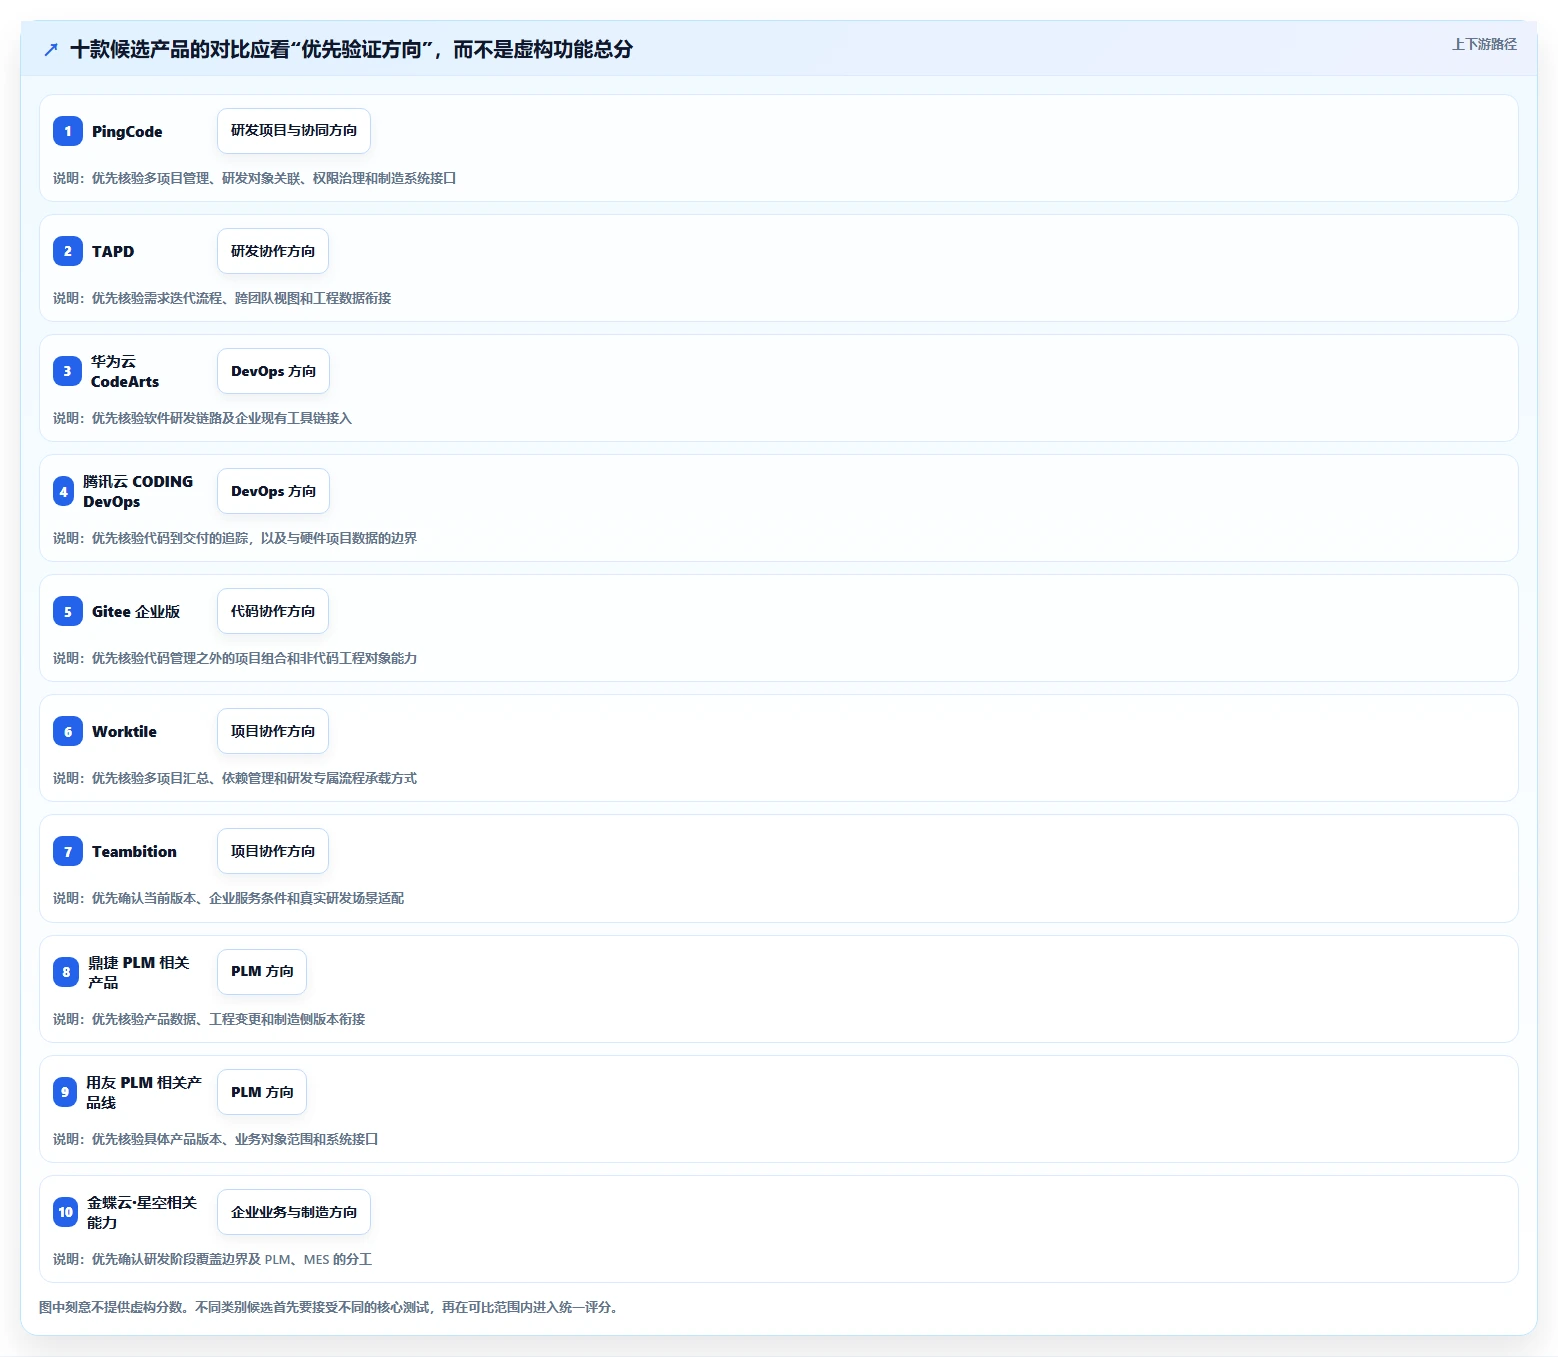This screenshot has height=1357, width=1558.
Task: Select the PLM 方向 tag for 用友 PLM
Action: click(262, 1092)
